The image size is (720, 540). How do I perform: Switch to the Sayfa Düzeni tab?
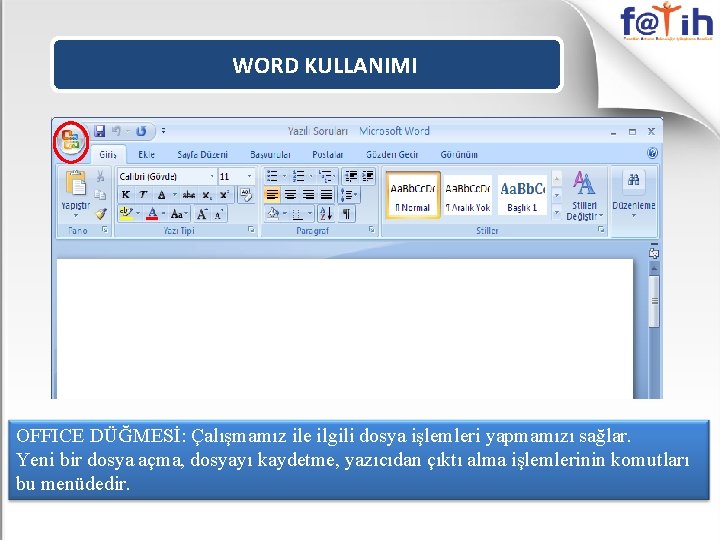tap(202, 155)
